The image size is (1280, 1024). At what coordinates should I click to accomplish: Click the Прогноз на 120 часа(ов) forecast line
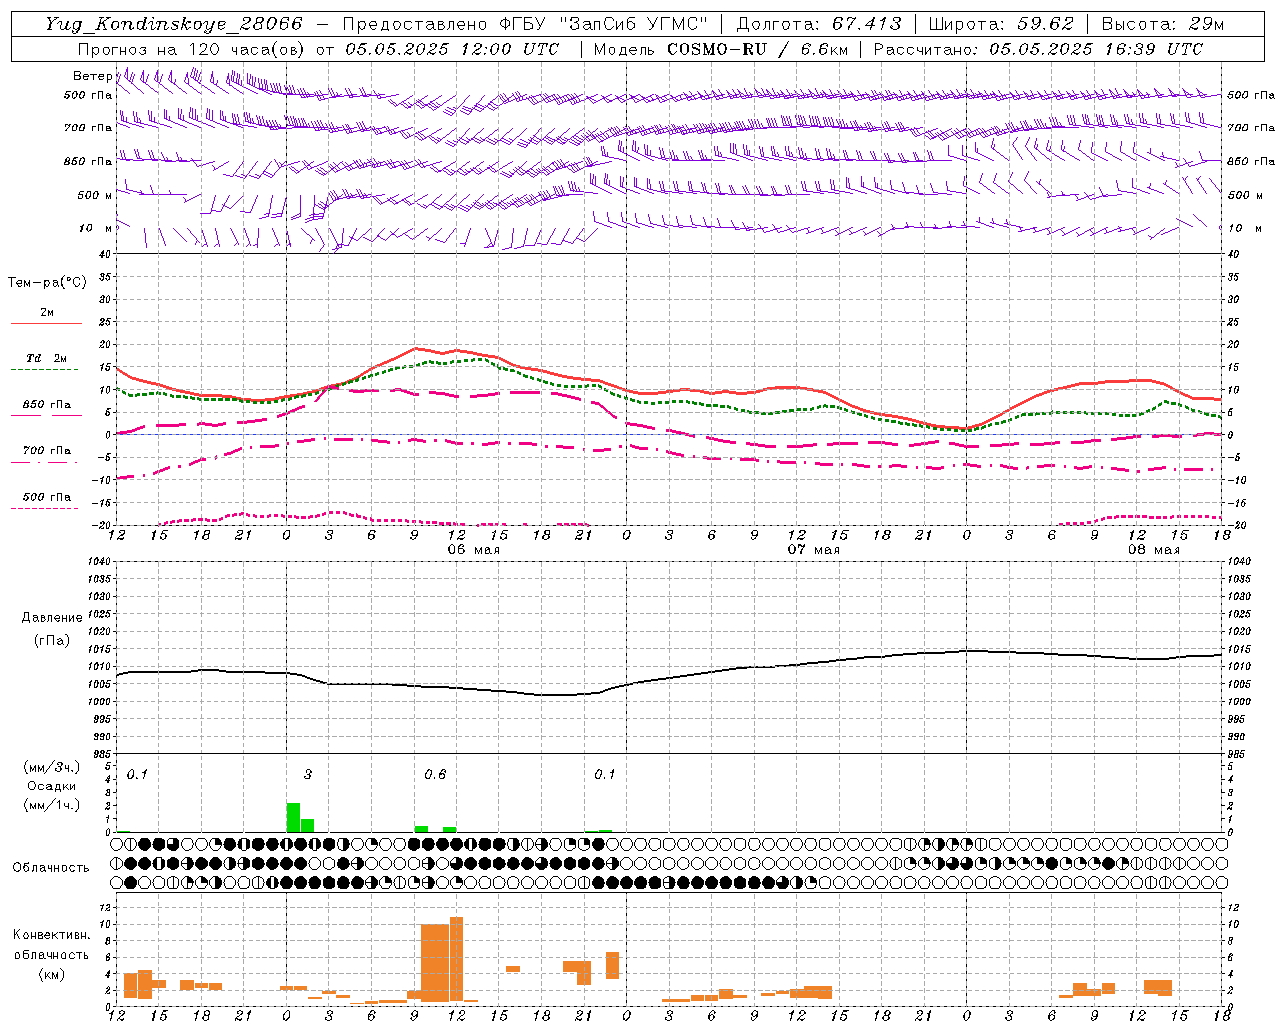click(x=319, y=49)
